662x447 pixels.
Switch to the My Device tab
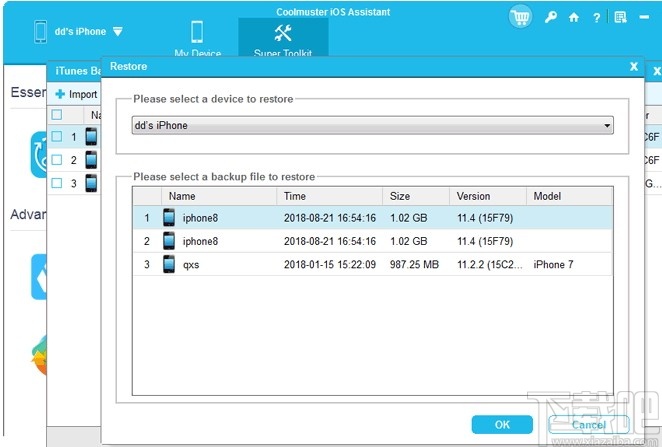tap(198, 38)
